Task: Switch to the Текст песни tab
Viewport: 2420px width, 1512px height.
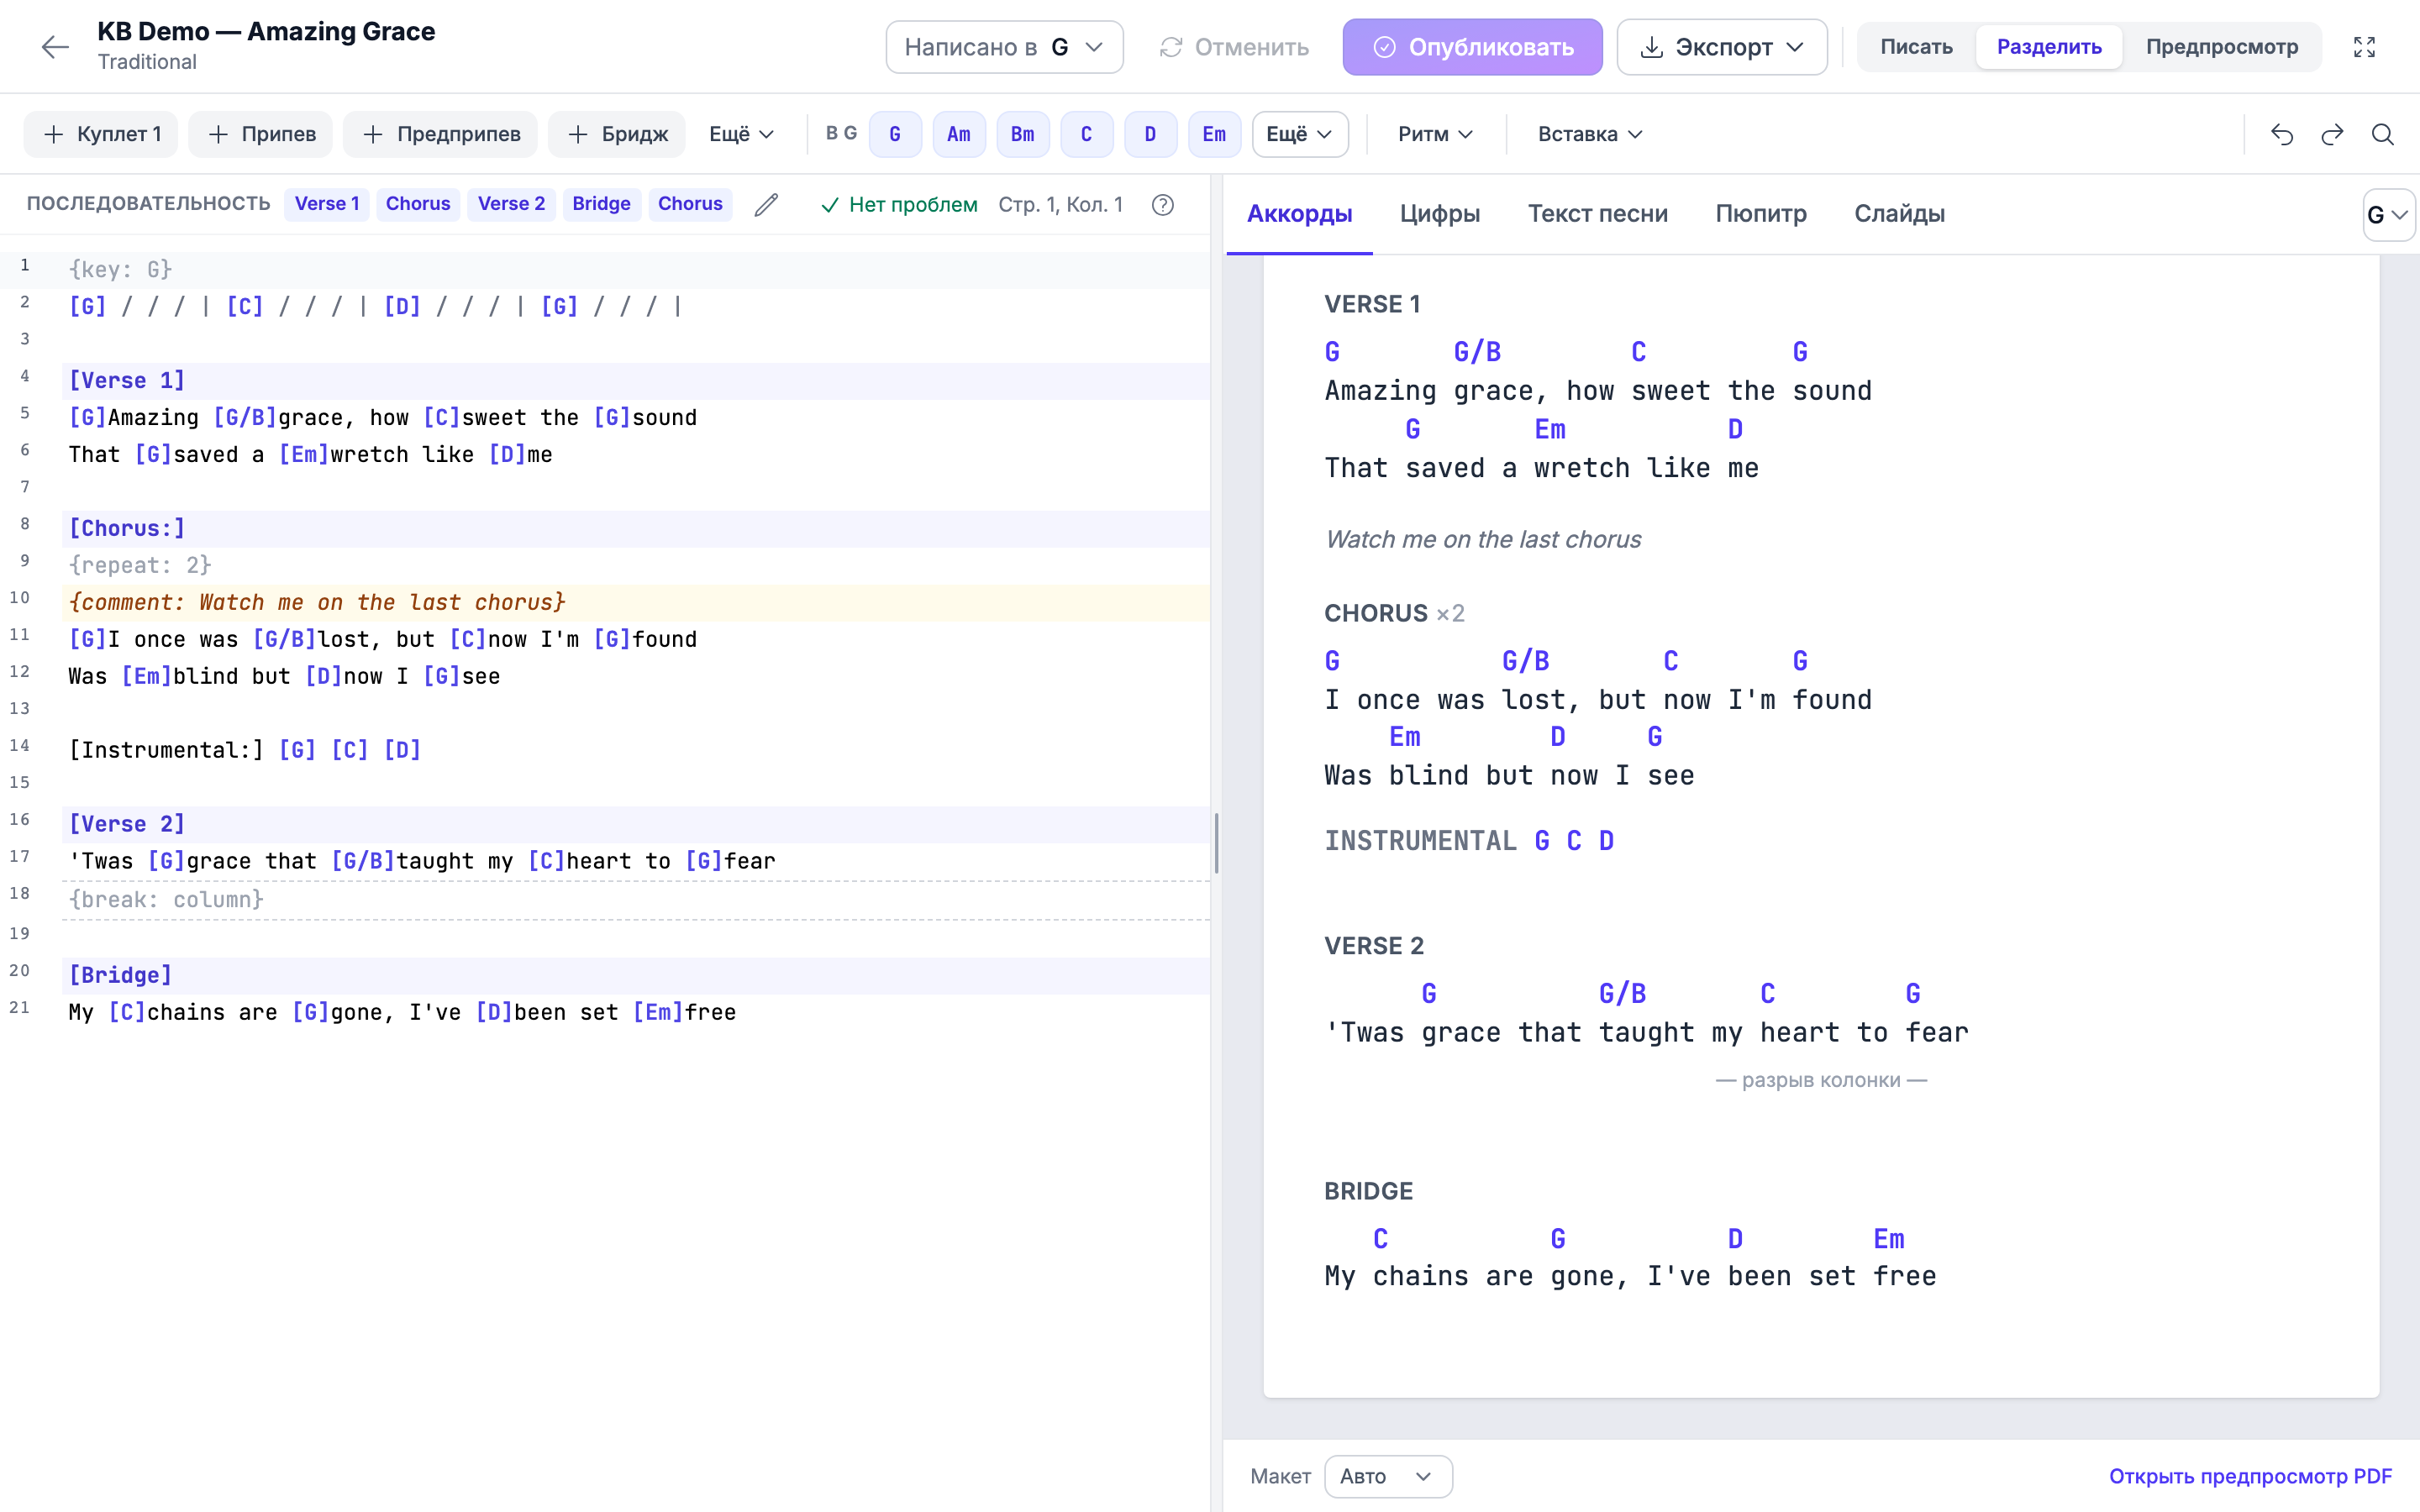Action: coord(1597,214)
